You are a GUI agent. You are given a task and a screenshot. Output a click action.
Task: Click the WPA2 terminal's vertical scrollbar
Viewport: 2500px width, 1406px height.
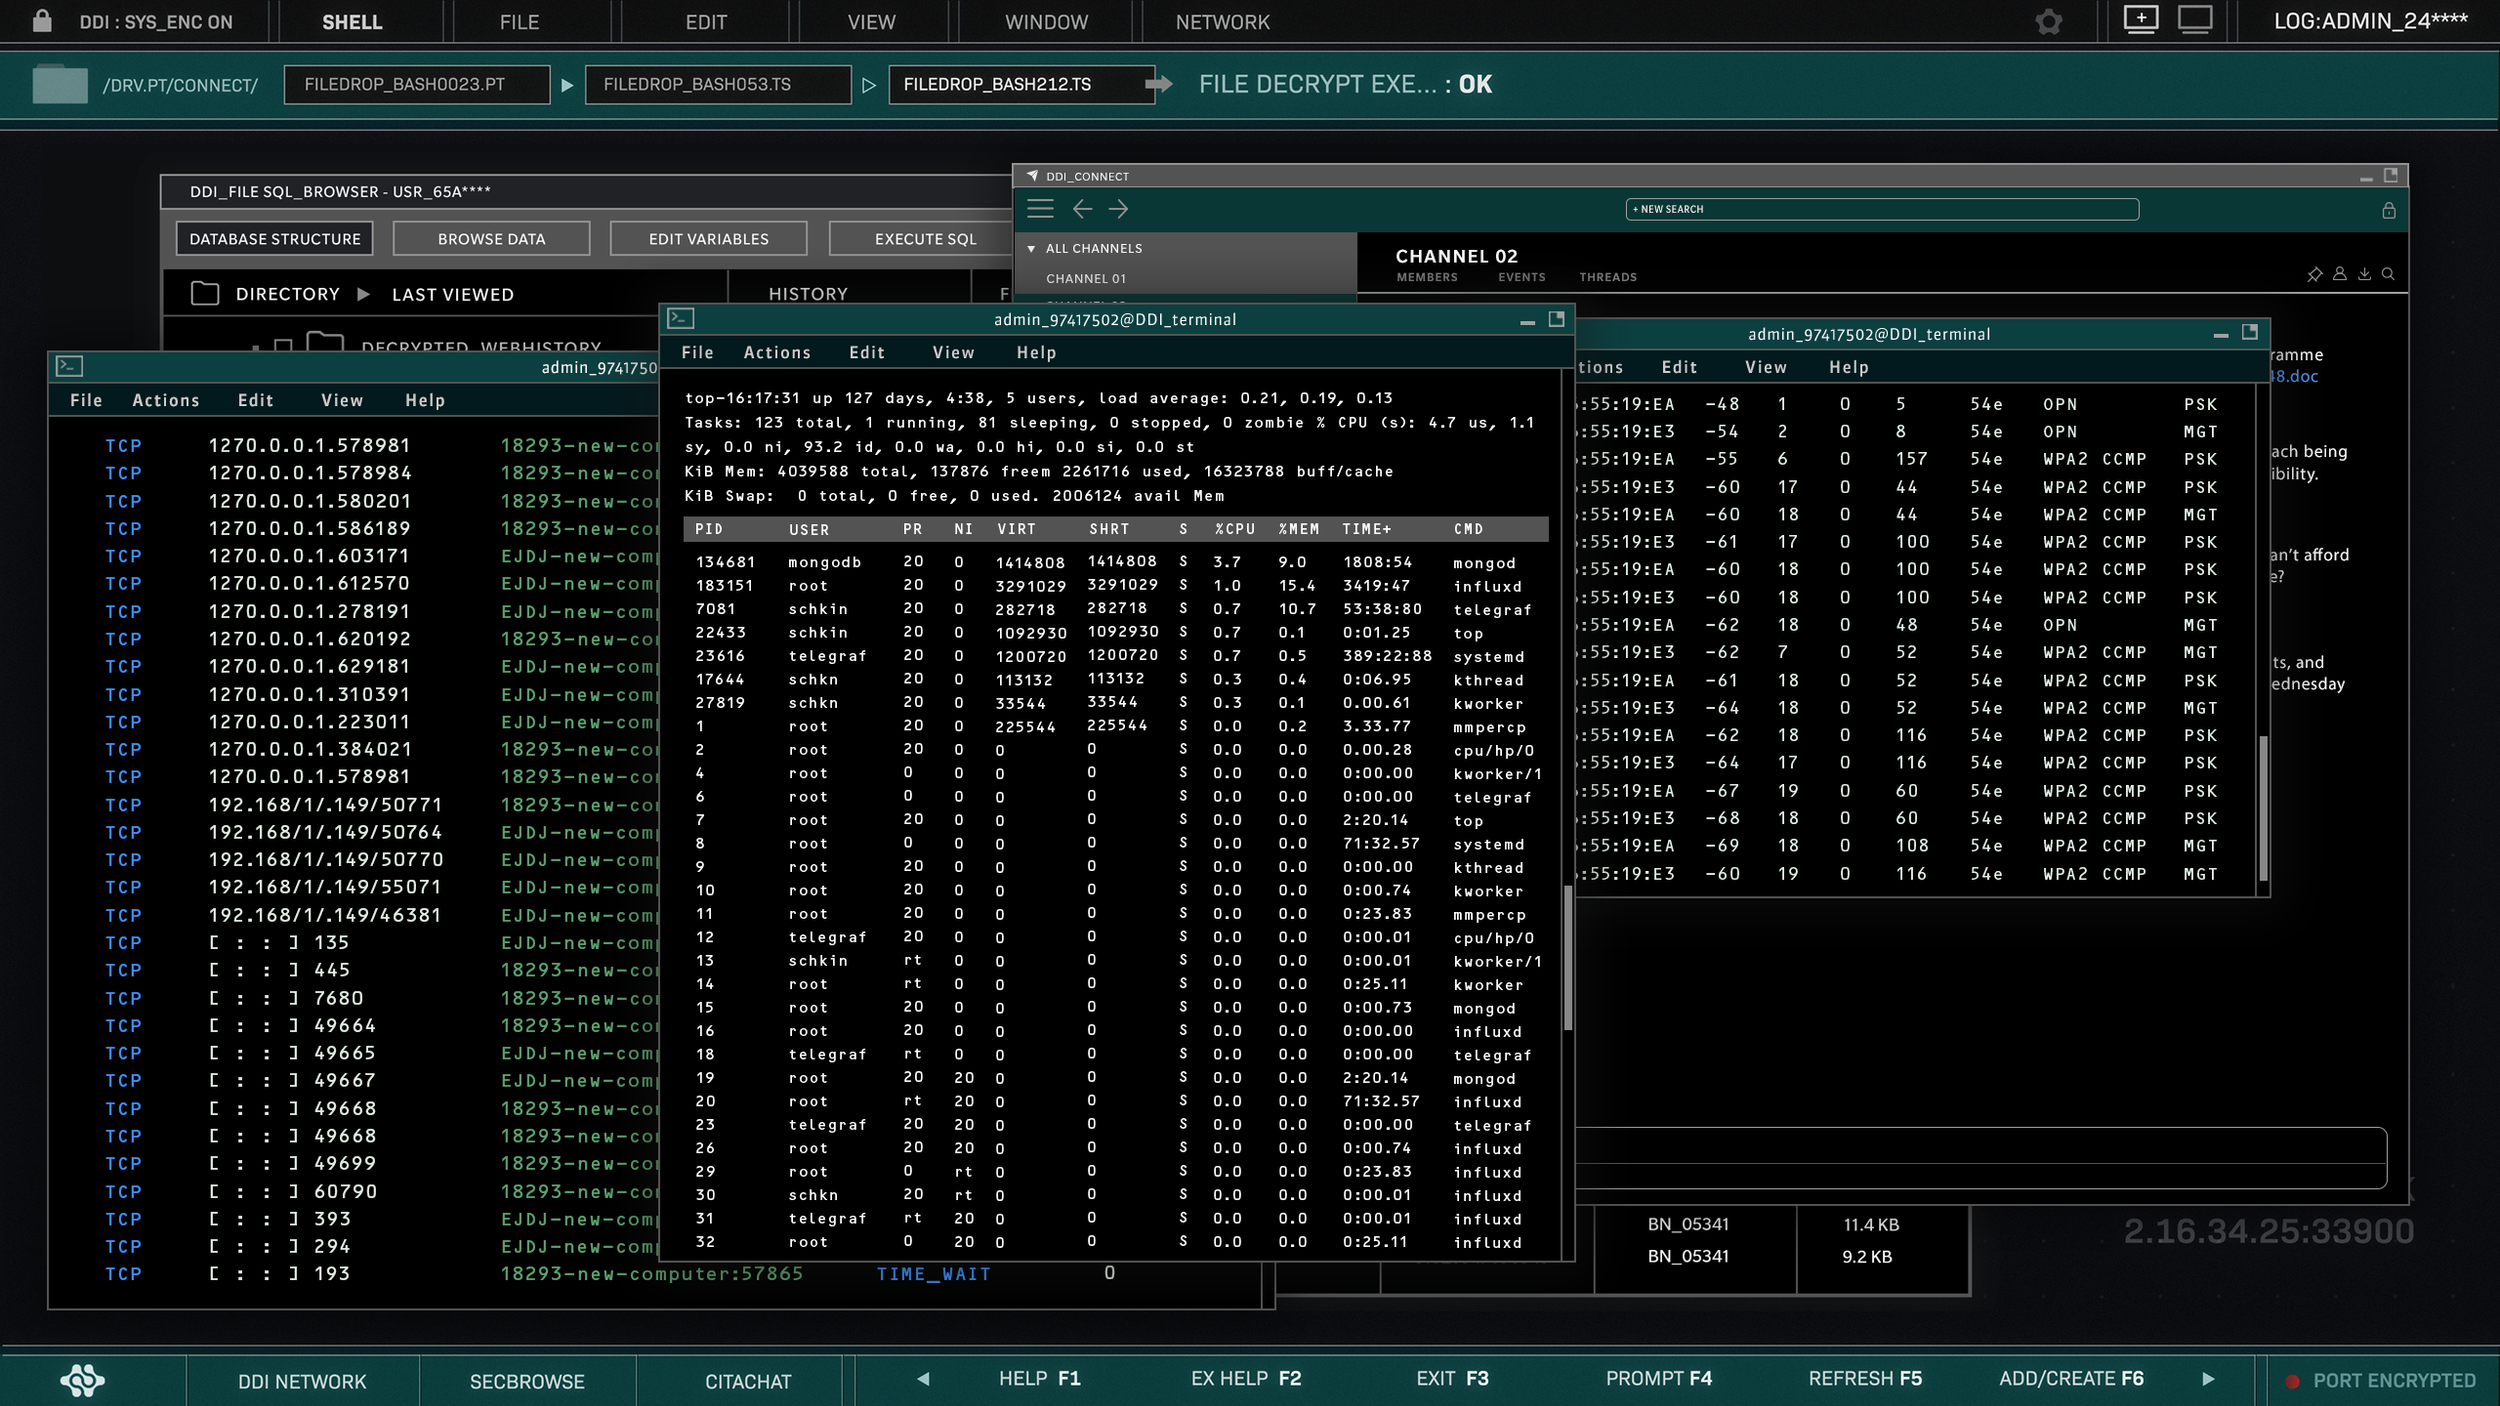[2262, 808]
